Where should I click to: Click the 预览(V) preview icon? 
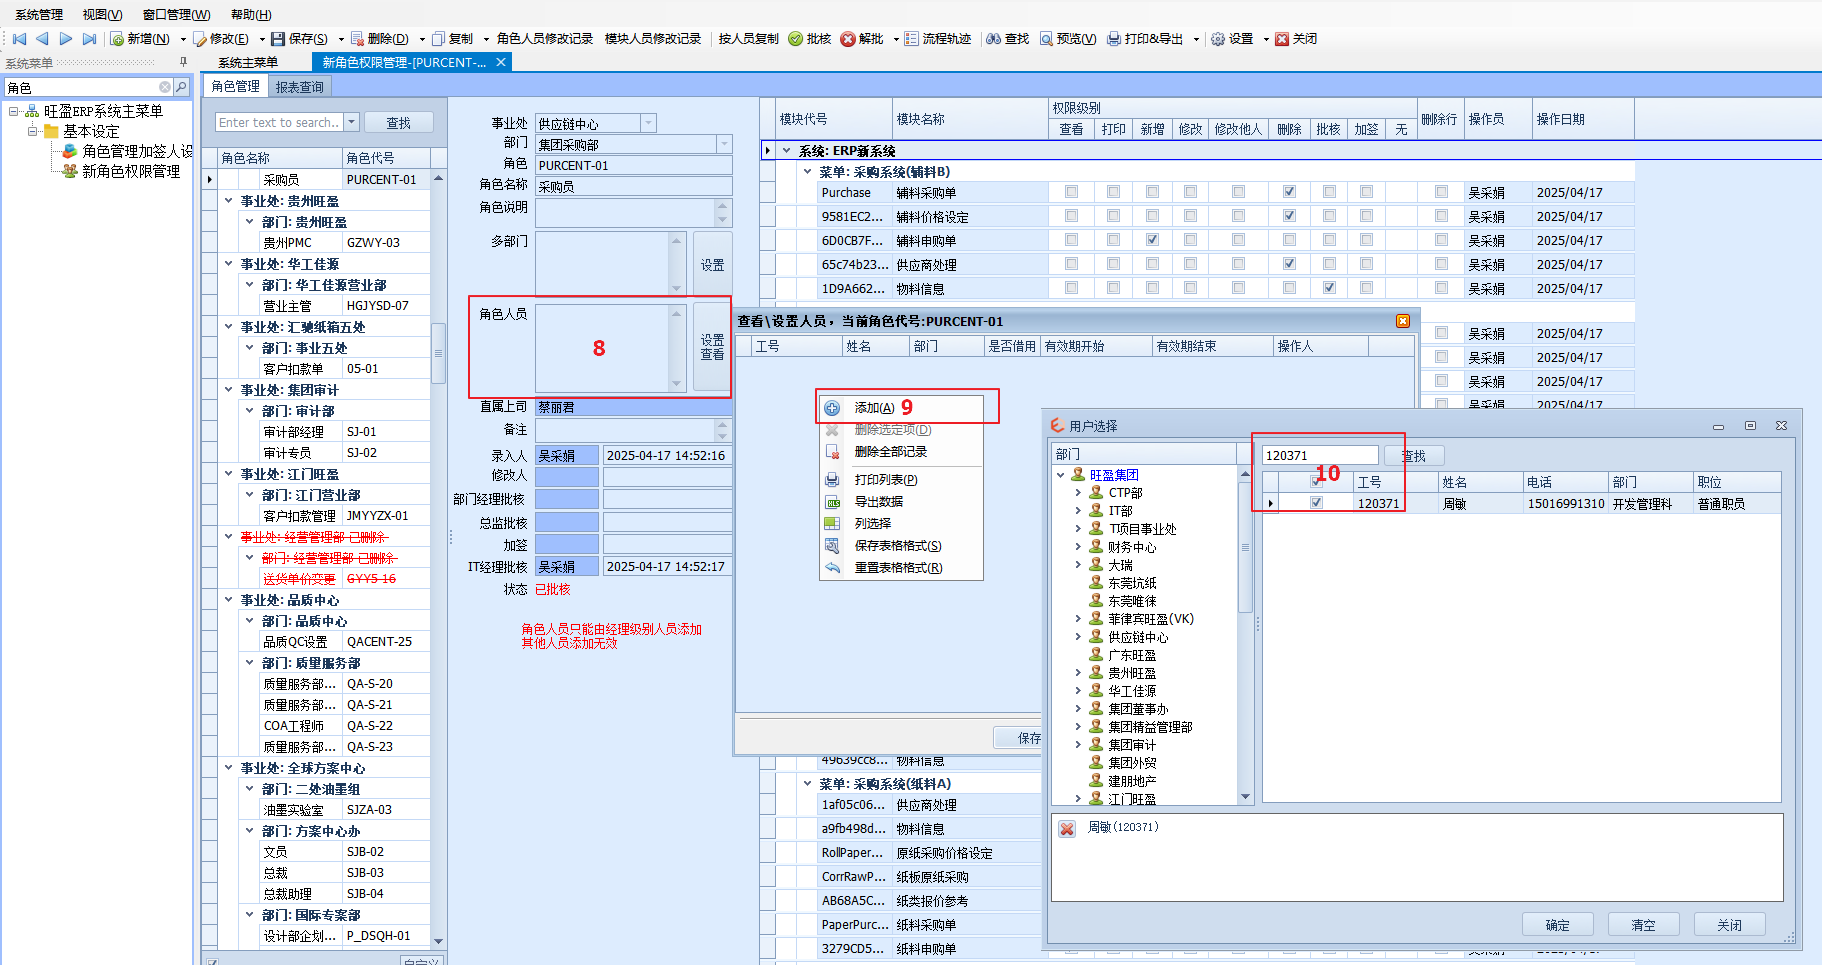click(1046, 39)
